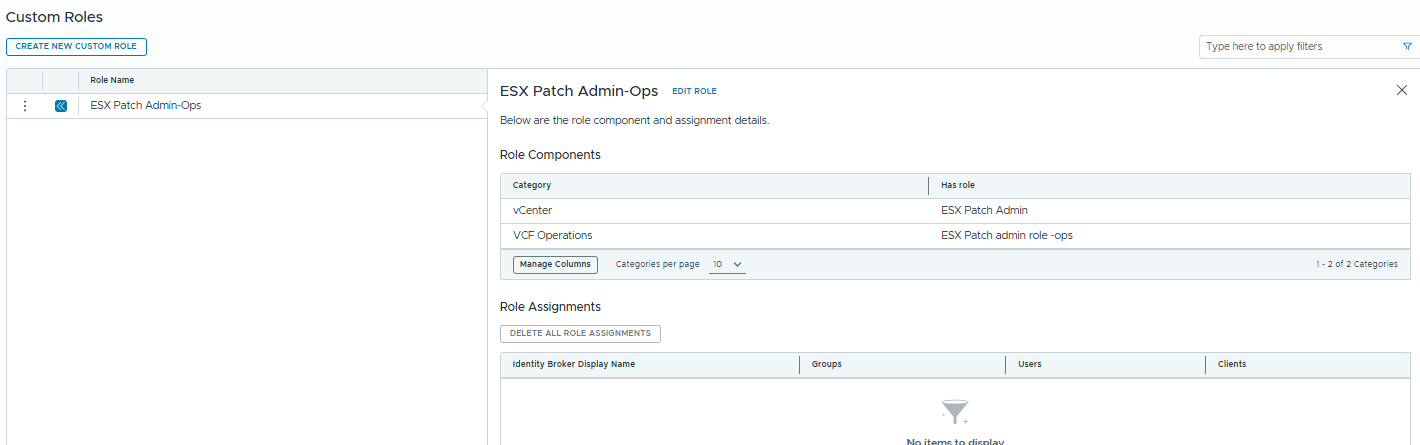Click the filter funnel icon in the filter box
The width and height of the screenshot is (1420, 445).
(x=1407, y=47)
